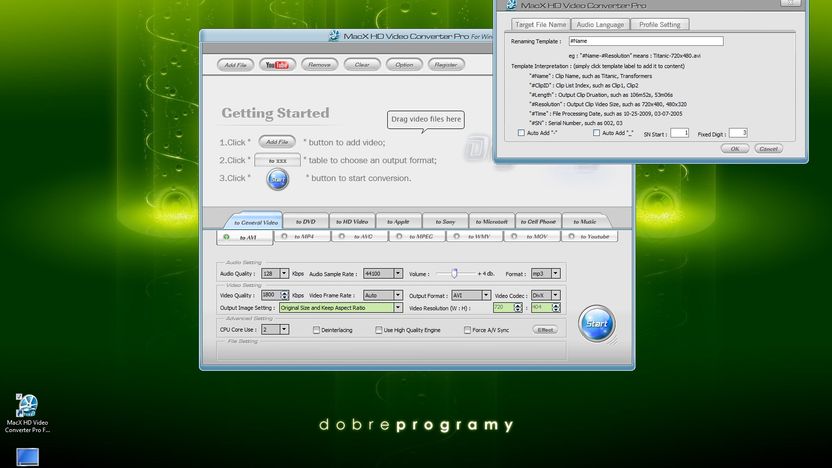832x468 pixels.
Task: Select the 'to MOV' radio option
Action: [514, 236]
